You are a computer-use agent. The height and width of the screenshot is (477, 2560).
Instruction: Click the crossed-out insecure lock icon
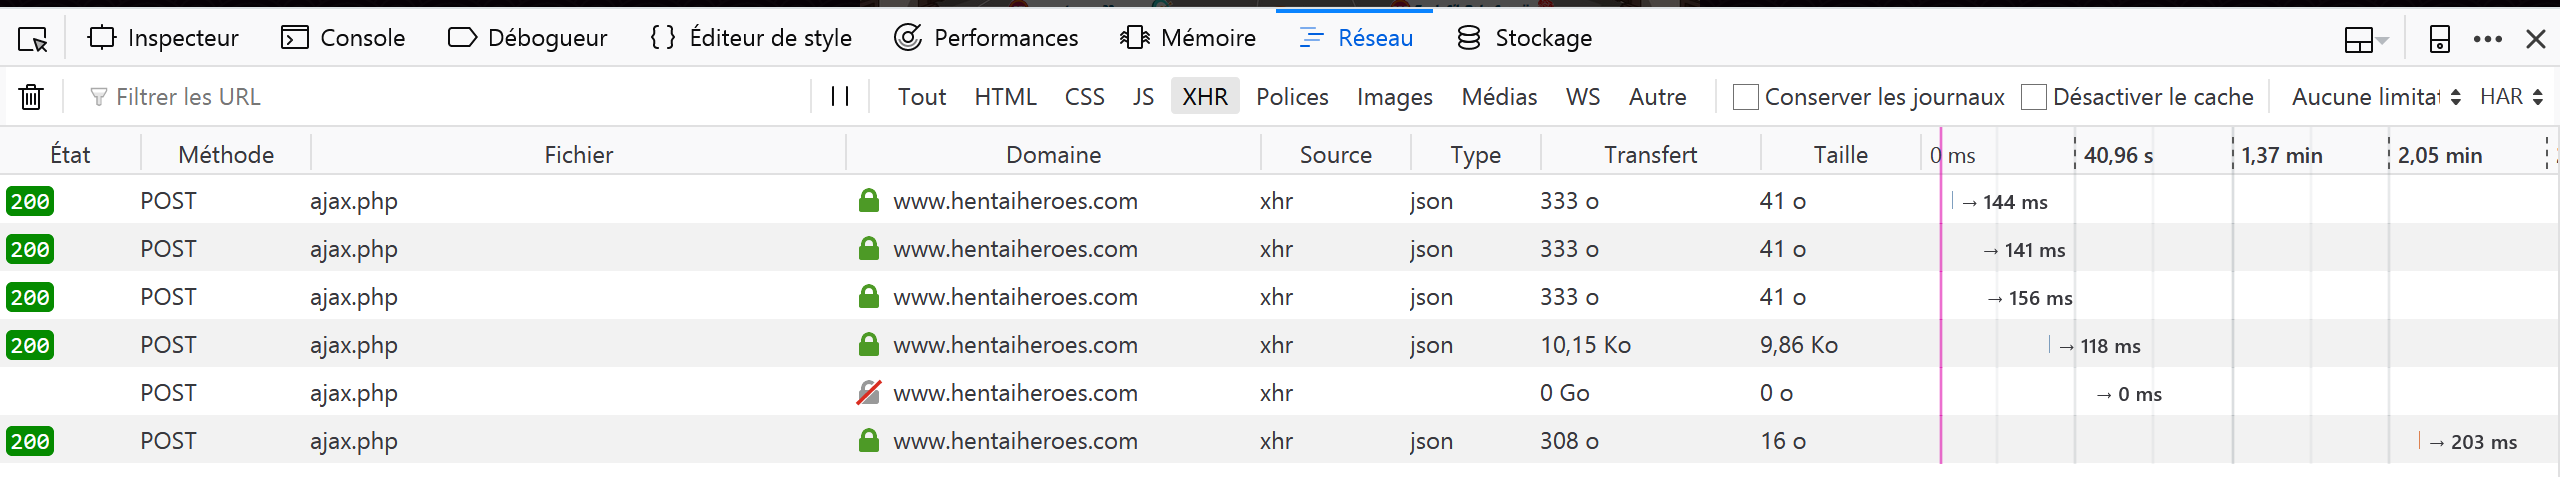pos(868,393)
